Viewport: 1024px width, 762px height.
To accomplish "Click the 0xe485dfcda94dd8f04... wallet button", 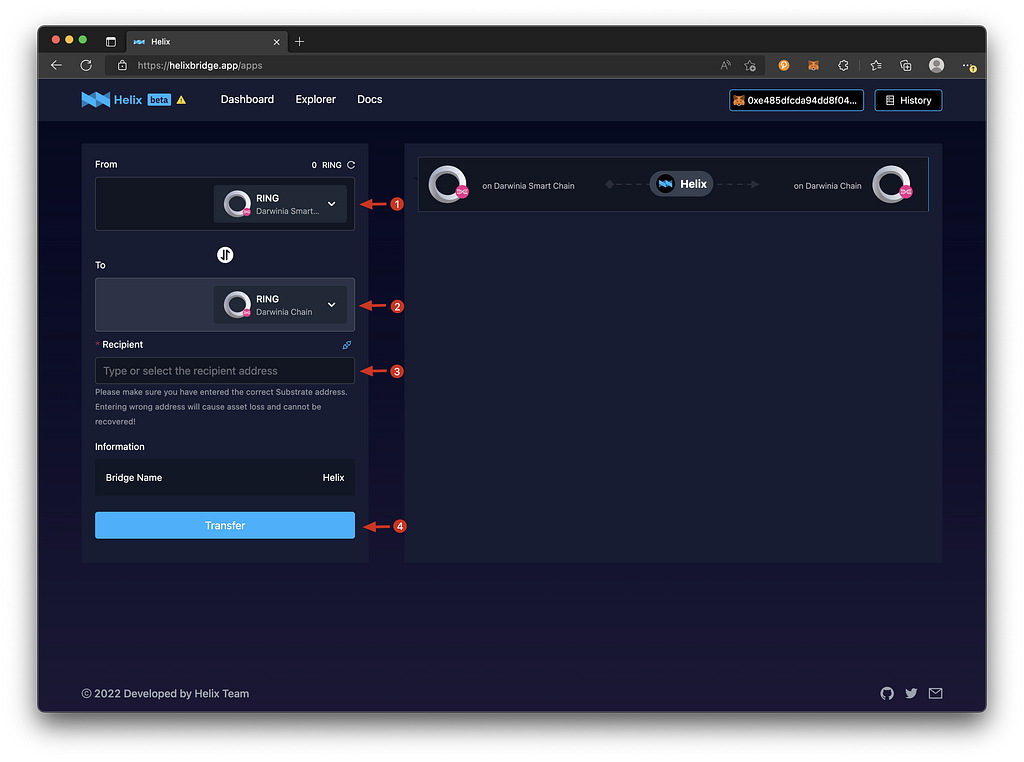I will pyautogui.click(x=796, y=101).
